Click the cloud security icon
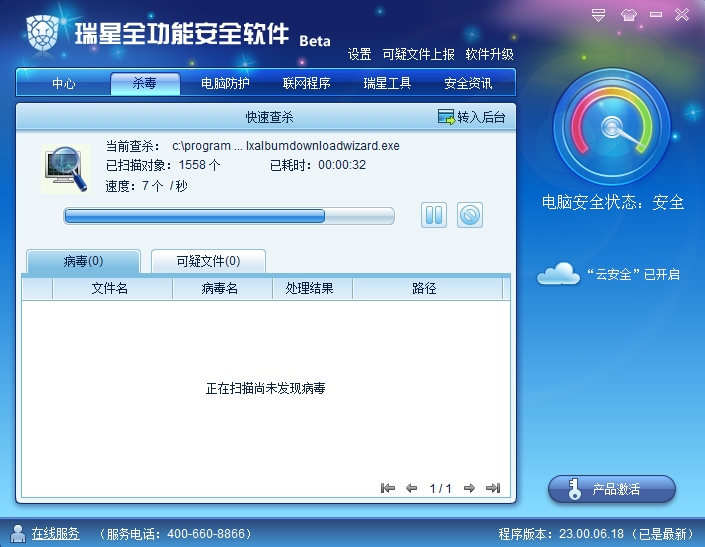Screen dimensions: 705x547 tap(558, 273)
